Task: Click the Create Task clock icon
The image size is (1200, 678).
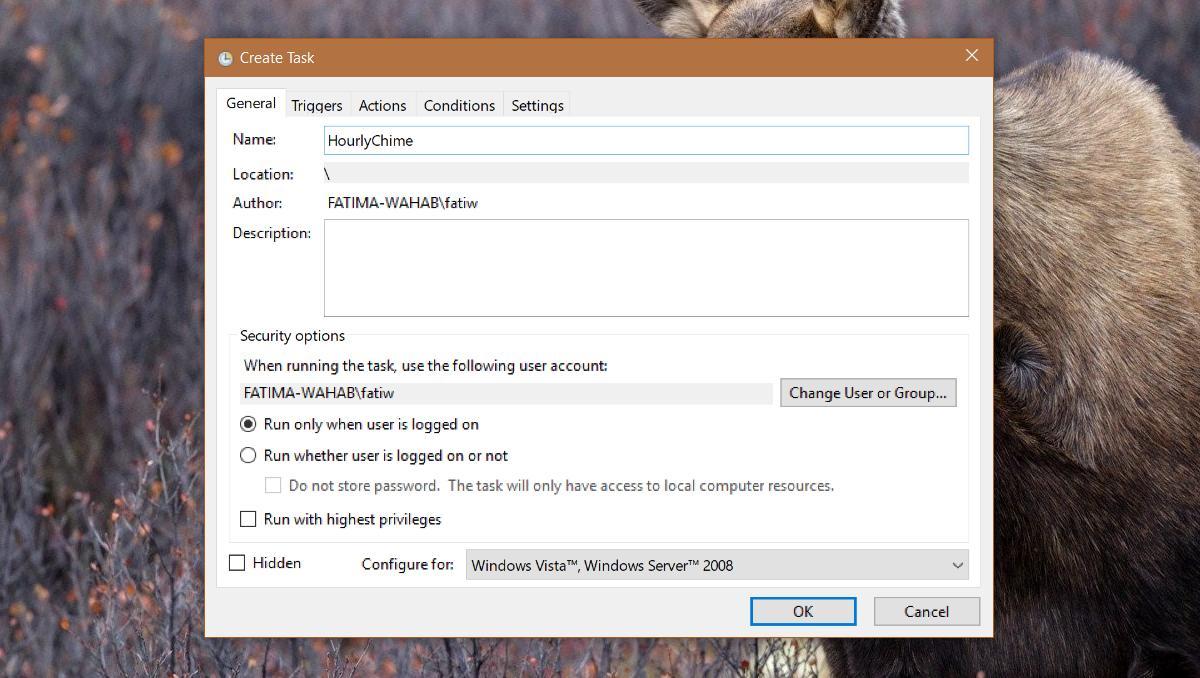Action: click(x=226, y=58)
